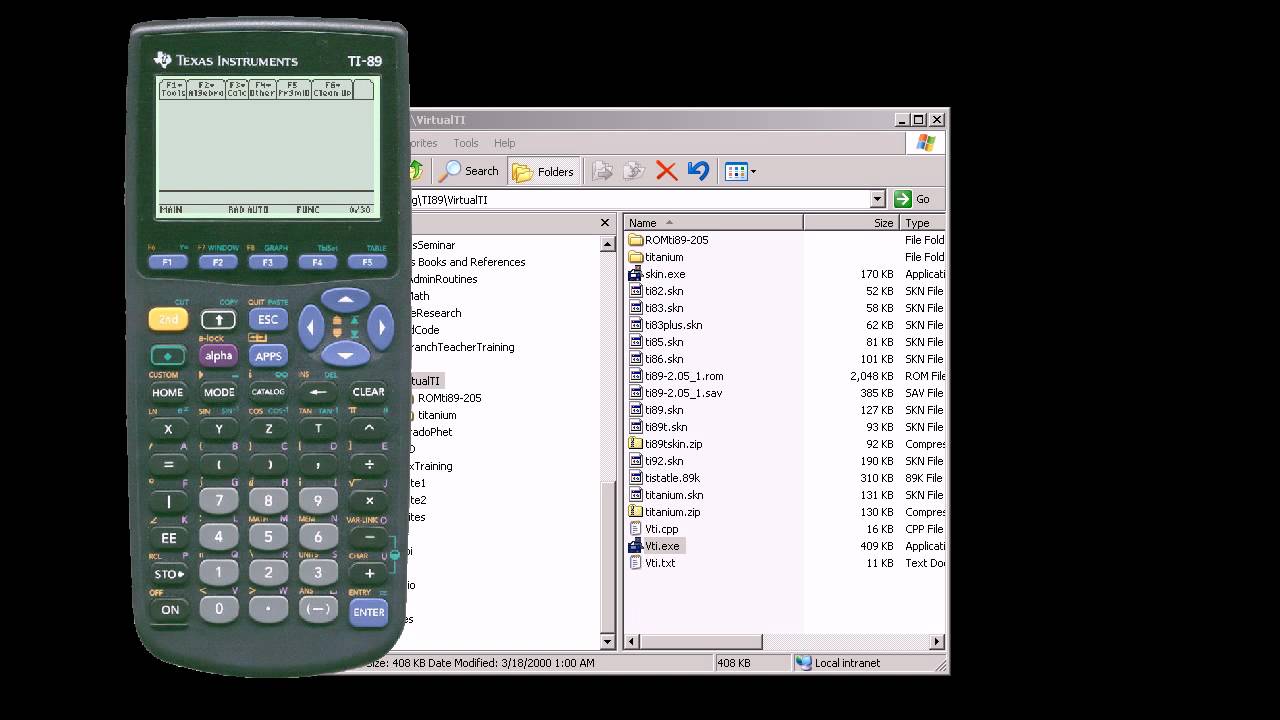This screenshot has height=720, width=1280.
Task: Click the calculator HOME key
Action: coord(168,393)
